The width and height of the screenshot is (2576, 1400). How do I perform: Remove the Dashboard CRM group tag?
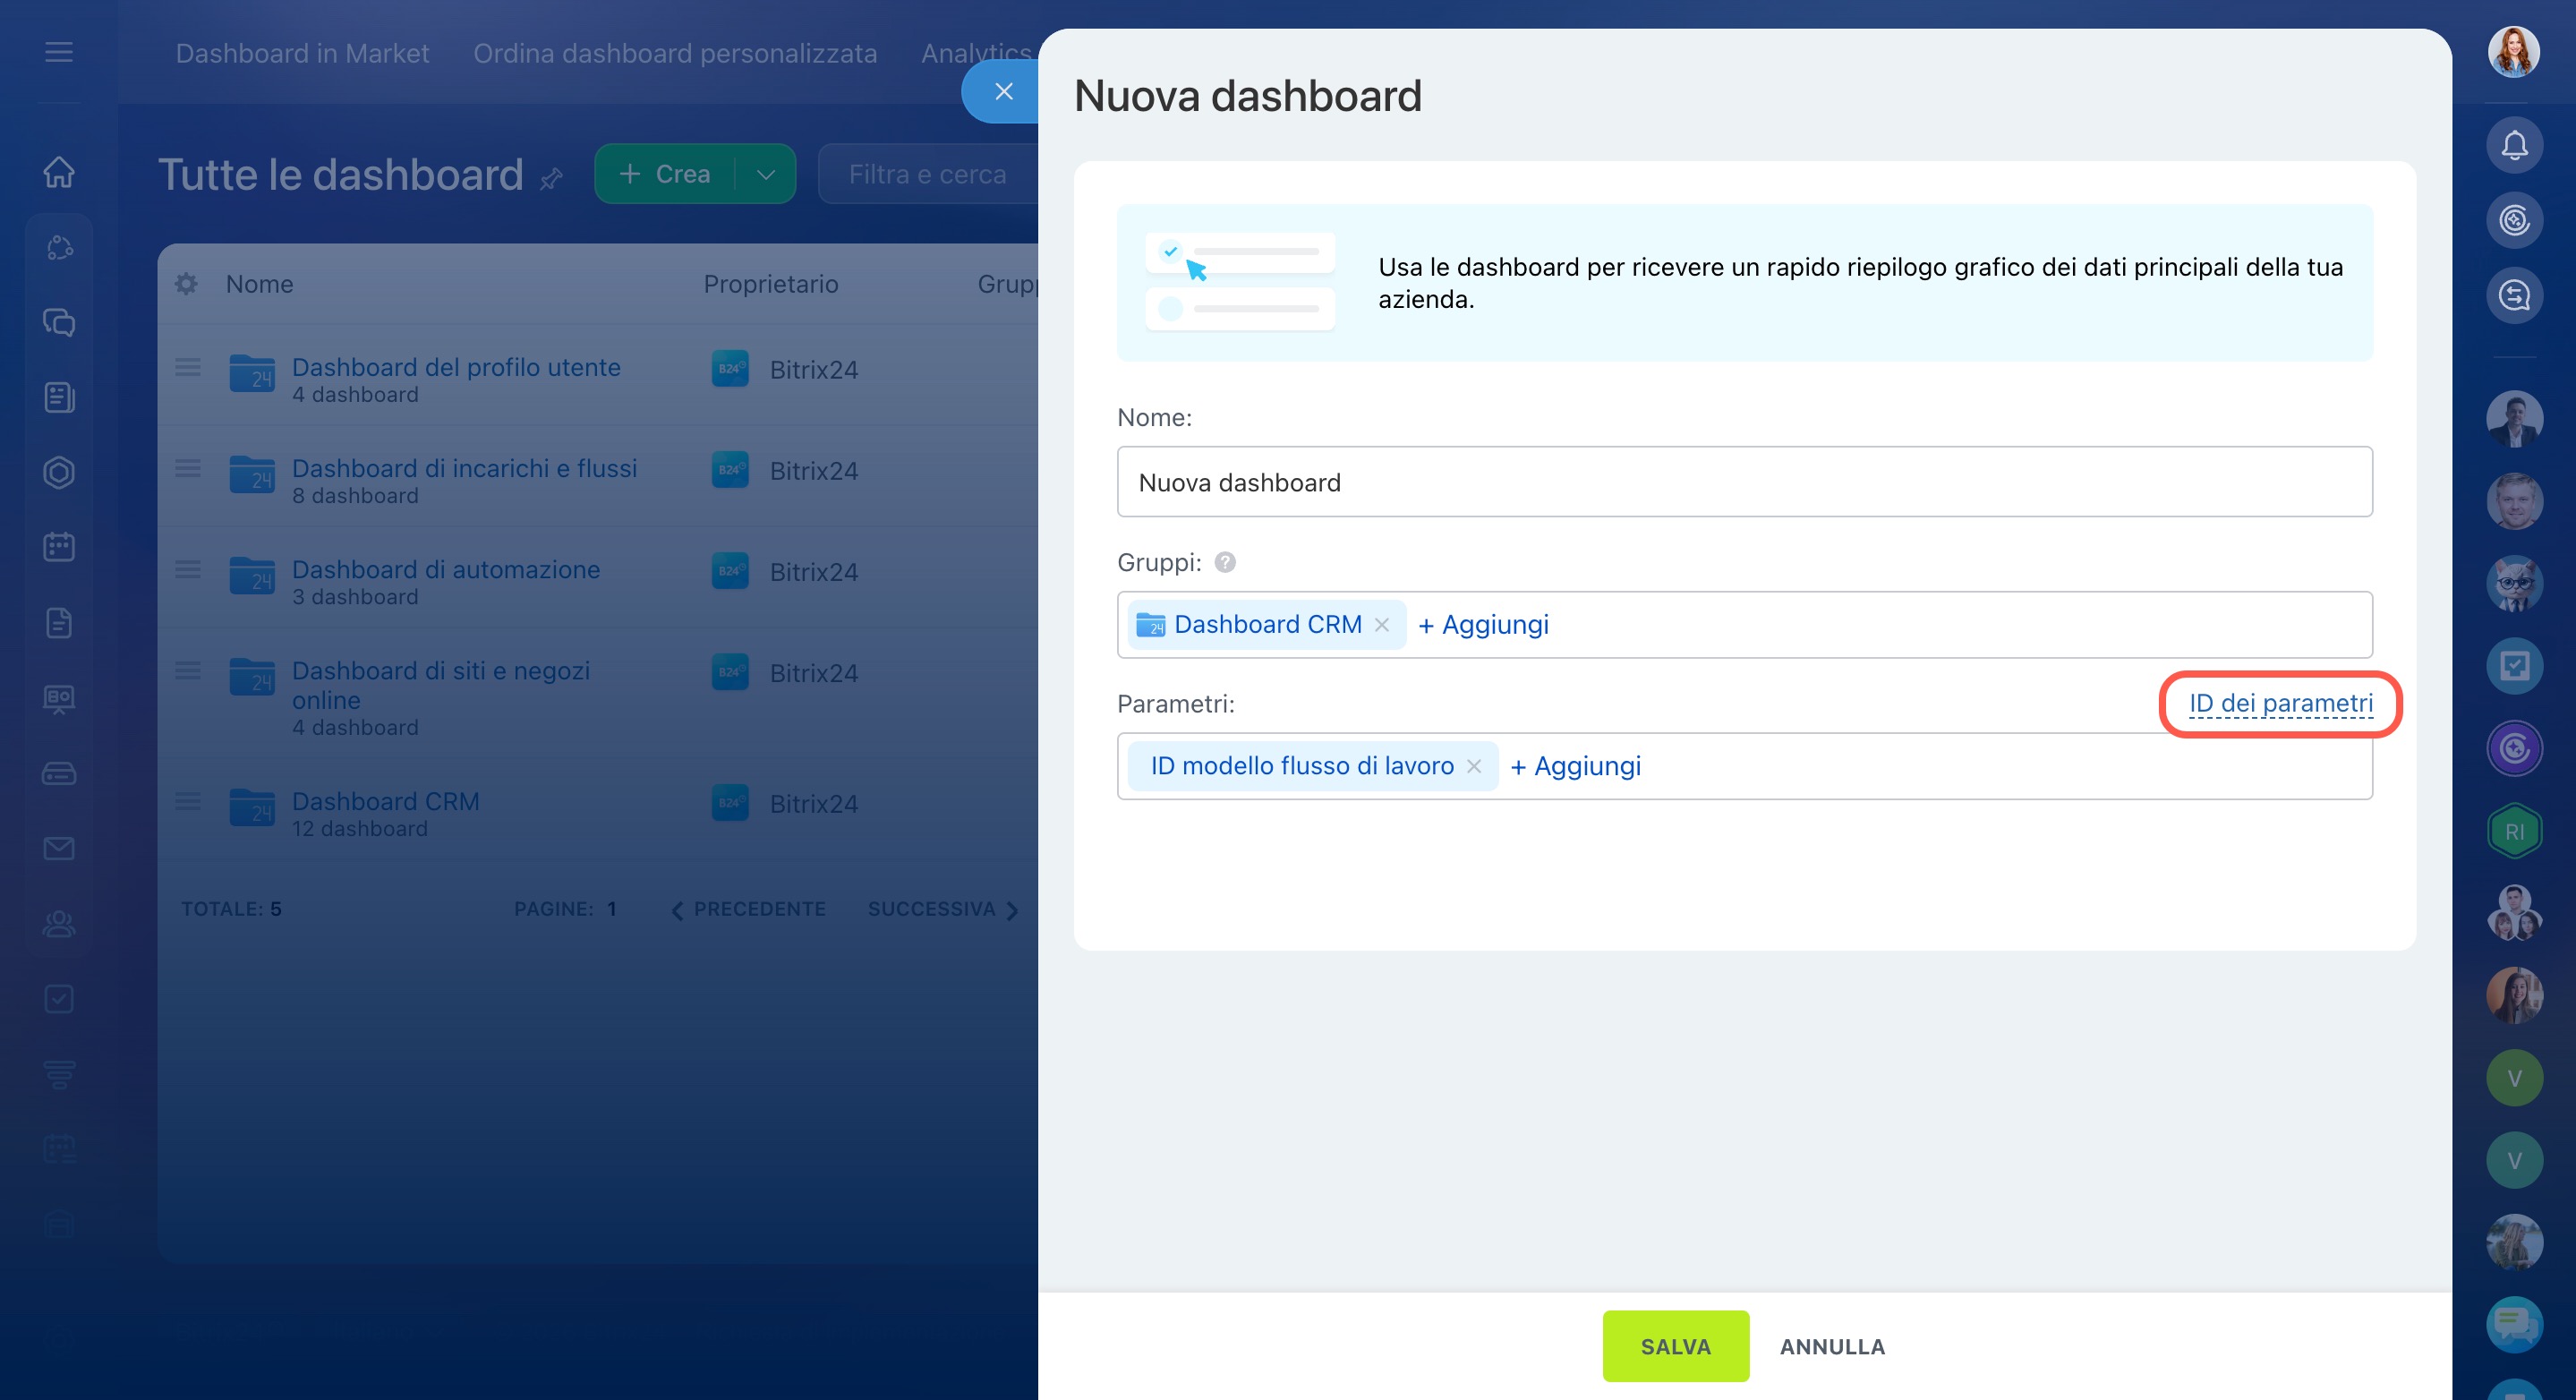(1382, 624)
